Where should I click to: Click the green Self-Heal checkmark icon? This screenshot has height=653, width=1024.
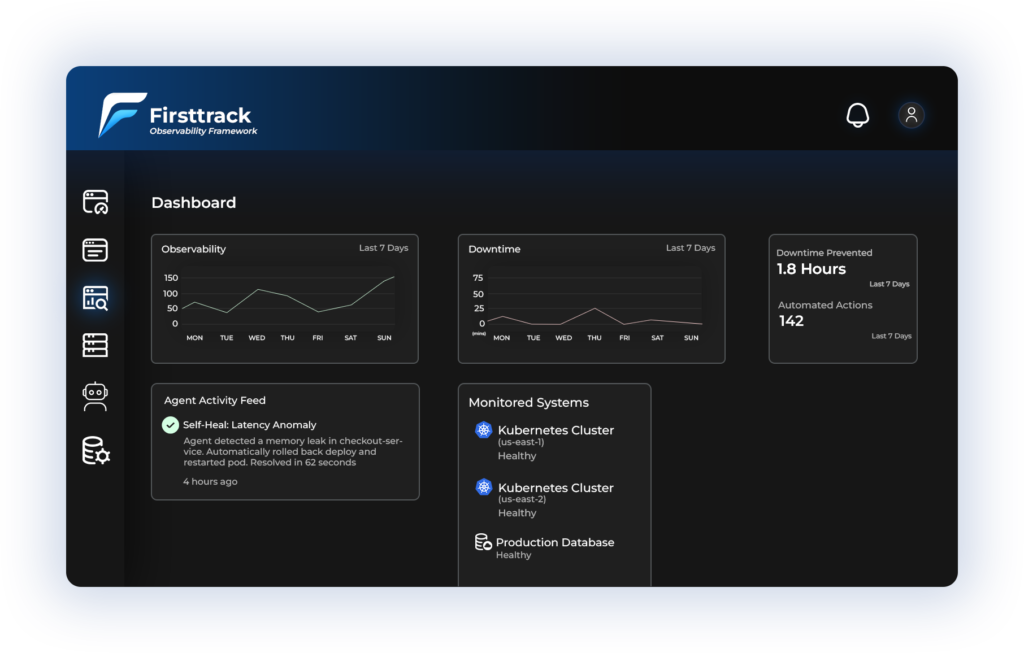click(x=171, y=425)
